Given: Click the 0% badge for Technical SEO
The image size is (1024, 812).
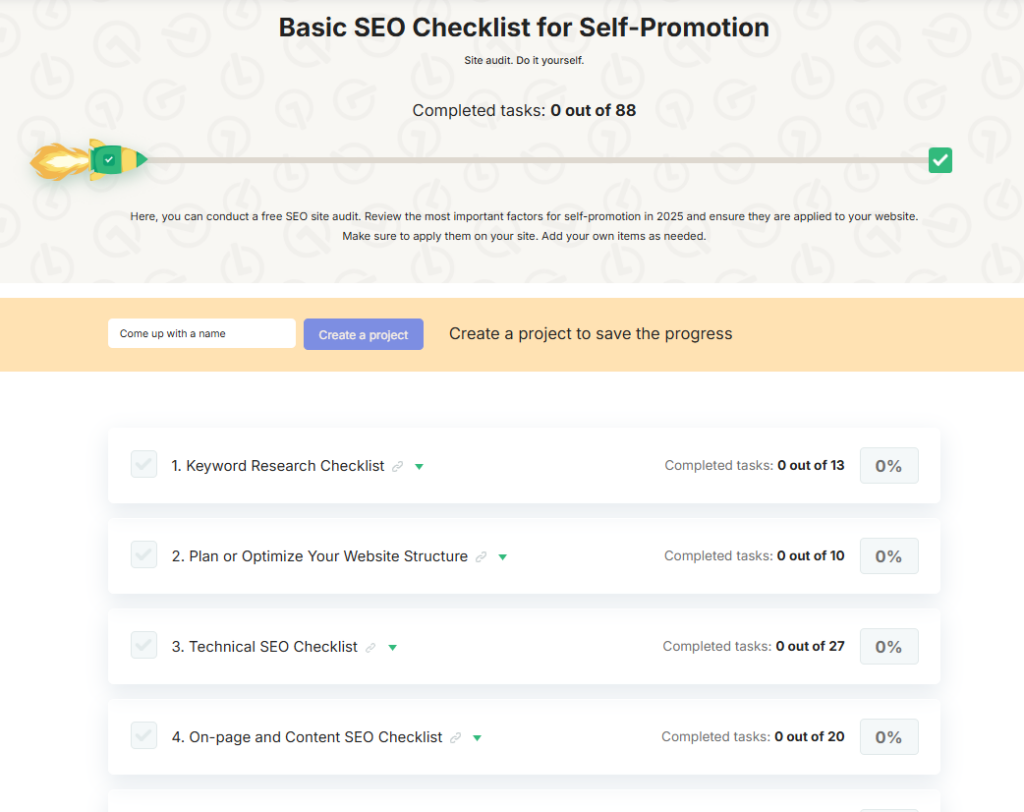Looking at the screenshot, I should [x=888, y=647].
